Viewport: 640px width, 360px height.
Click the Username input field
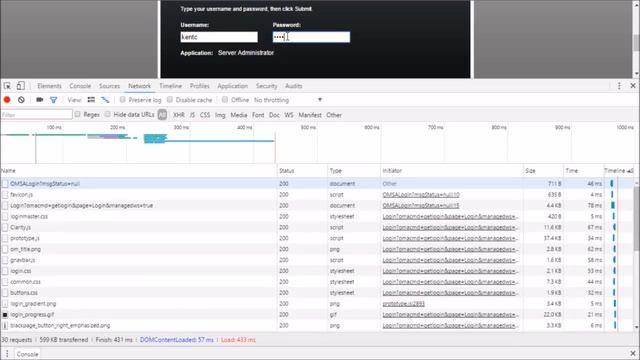[219, 37]
